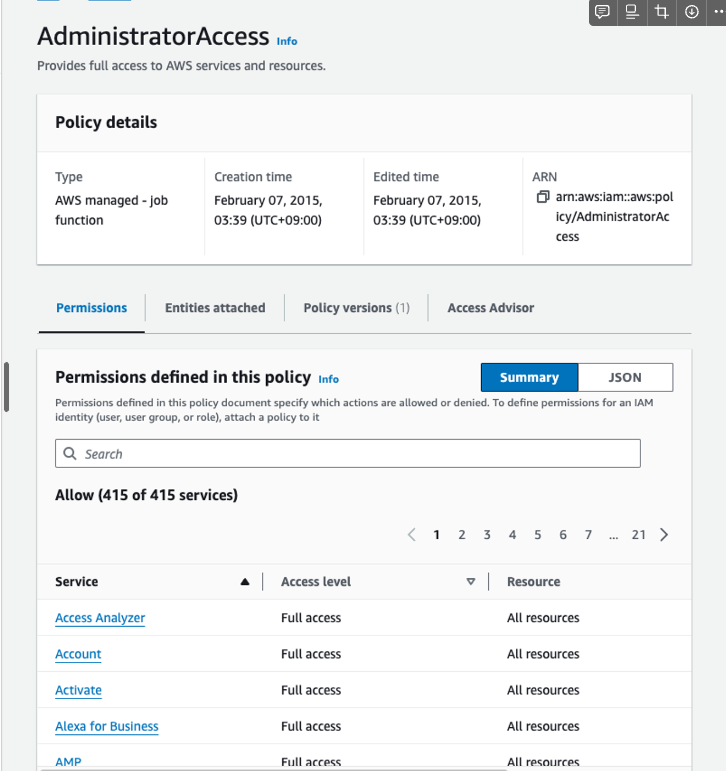726x771 pixels.
Task: Click the Creation time date value
Action: click(268, 210)
